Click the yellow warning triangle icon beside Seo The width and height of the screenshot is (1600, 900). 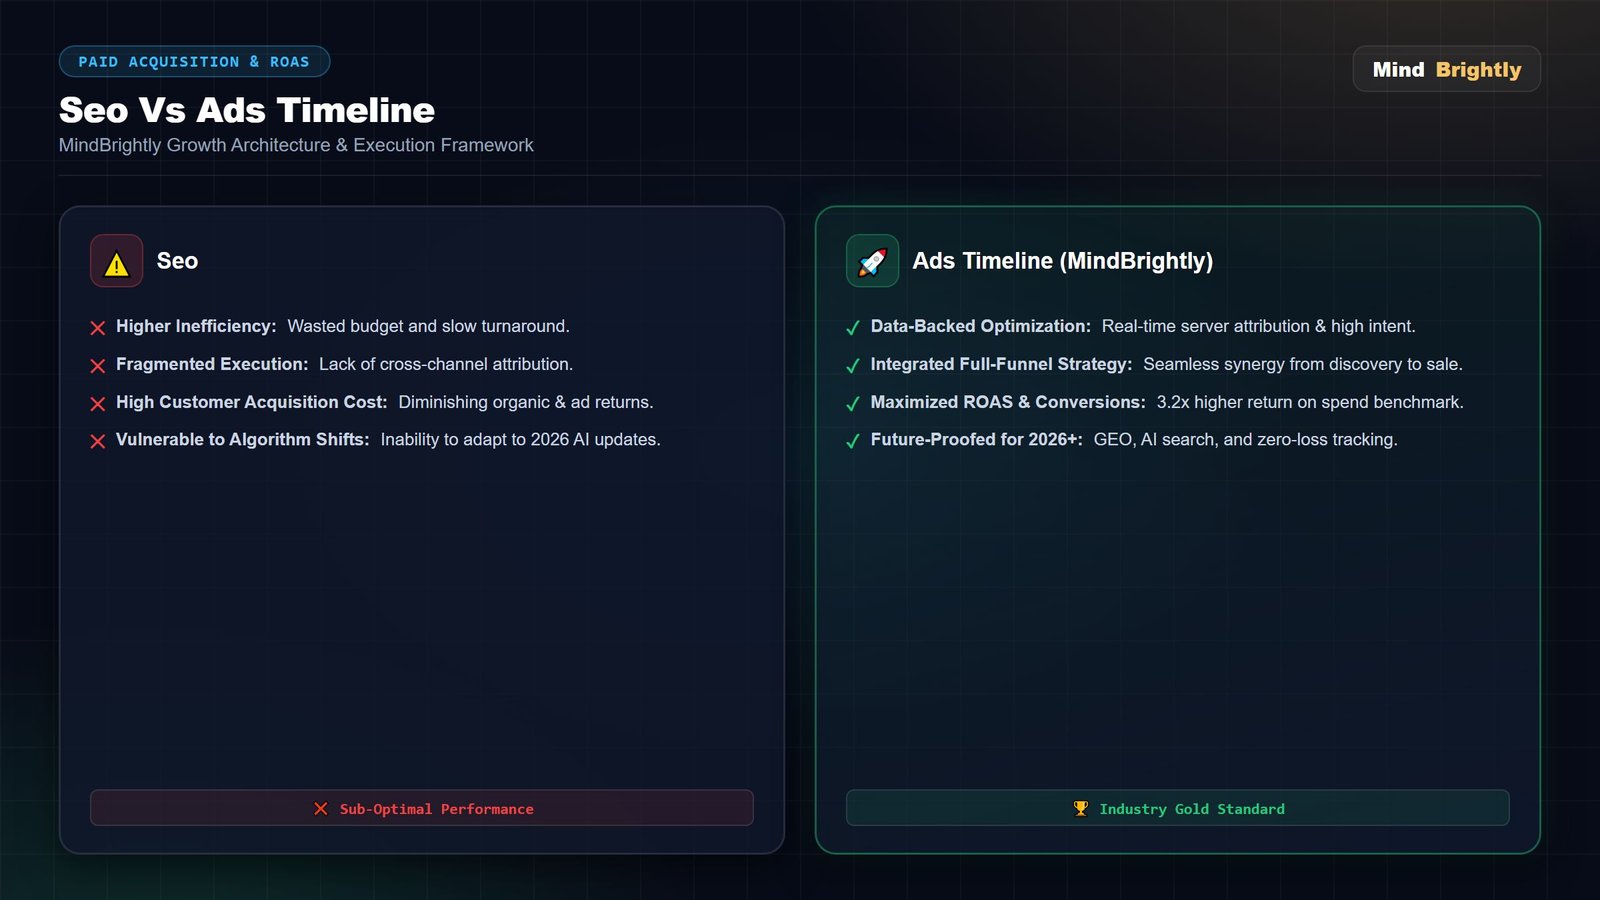[116, 262]
